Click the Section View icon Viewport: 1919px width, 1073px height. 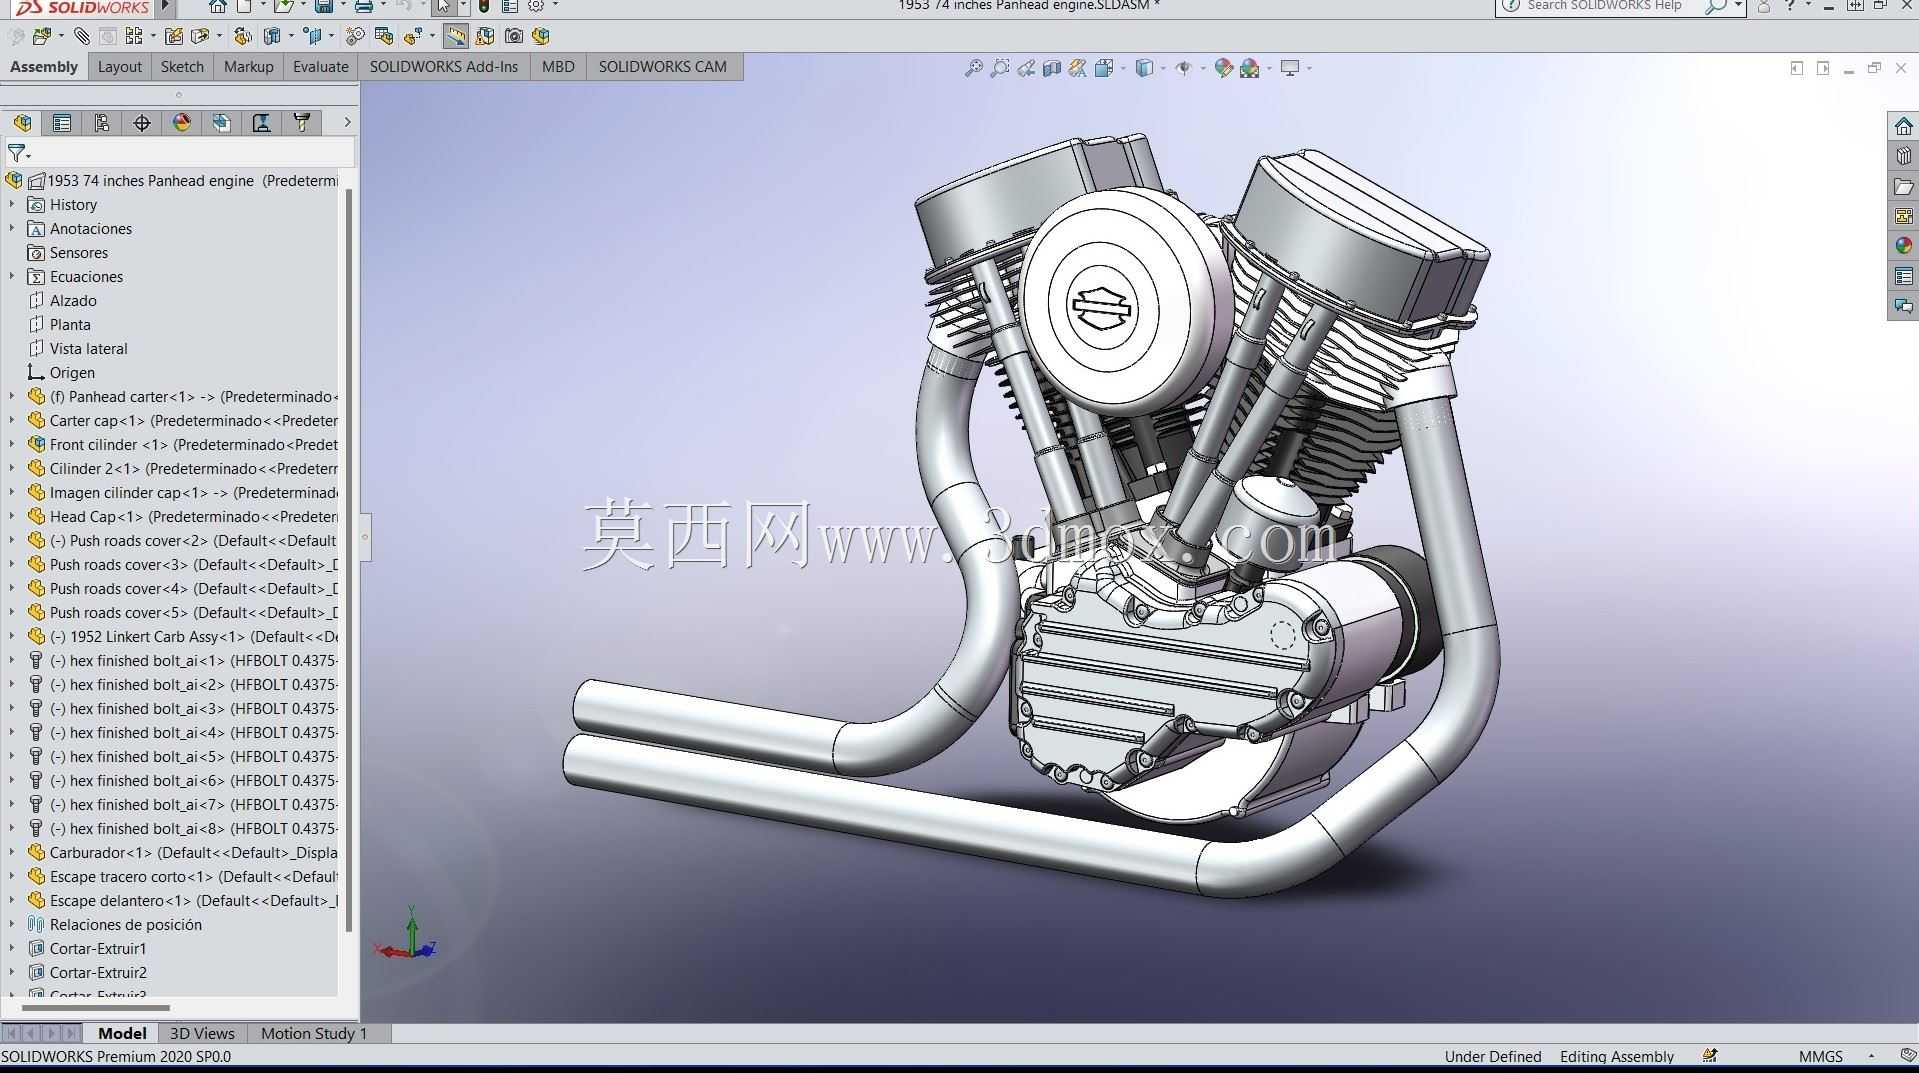[1052, 68]
